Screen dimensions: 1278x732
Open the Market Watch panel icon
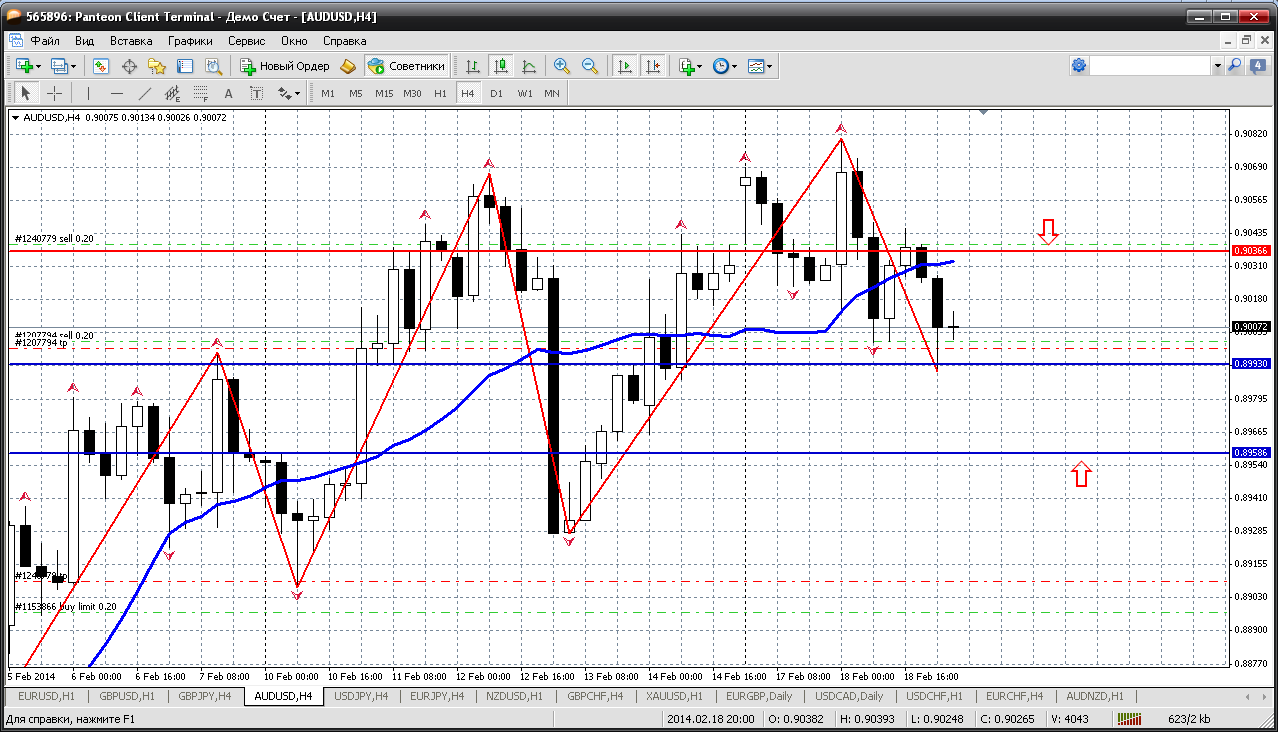pyautogui.click(x=101, y=66)
